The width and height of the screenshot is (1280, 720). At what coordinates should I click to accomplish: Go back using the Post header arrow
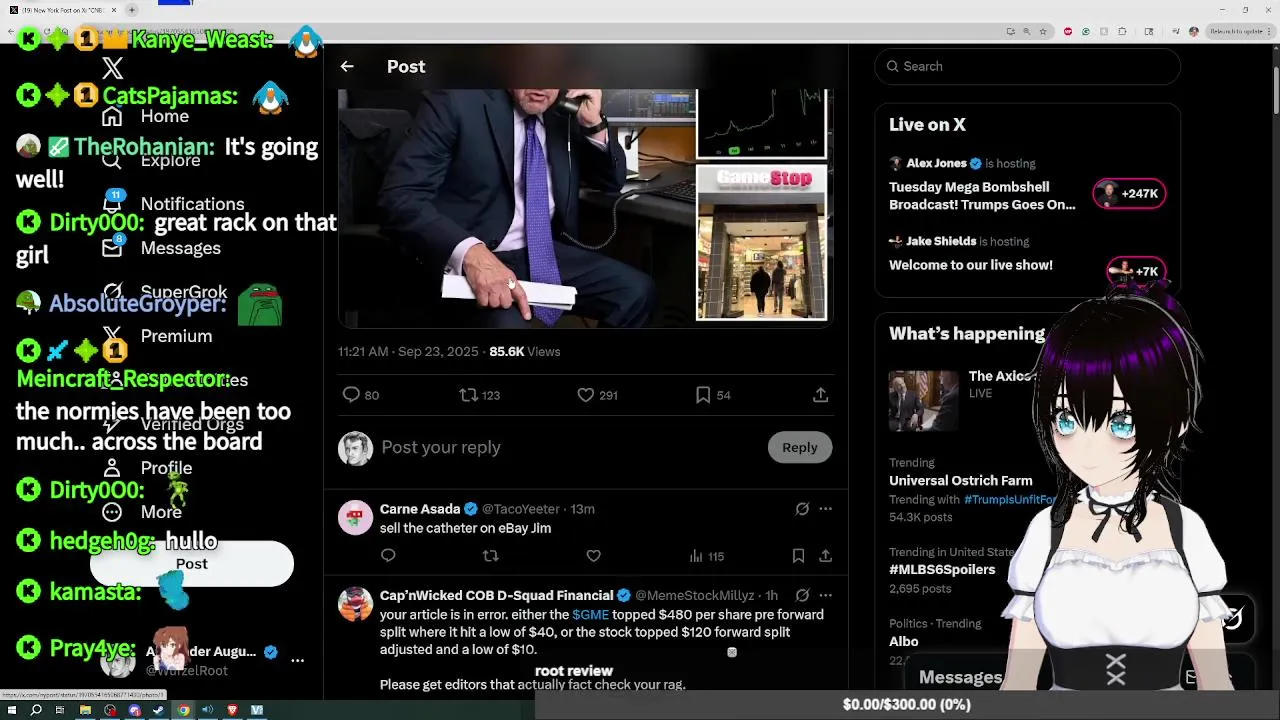[347, 67]
